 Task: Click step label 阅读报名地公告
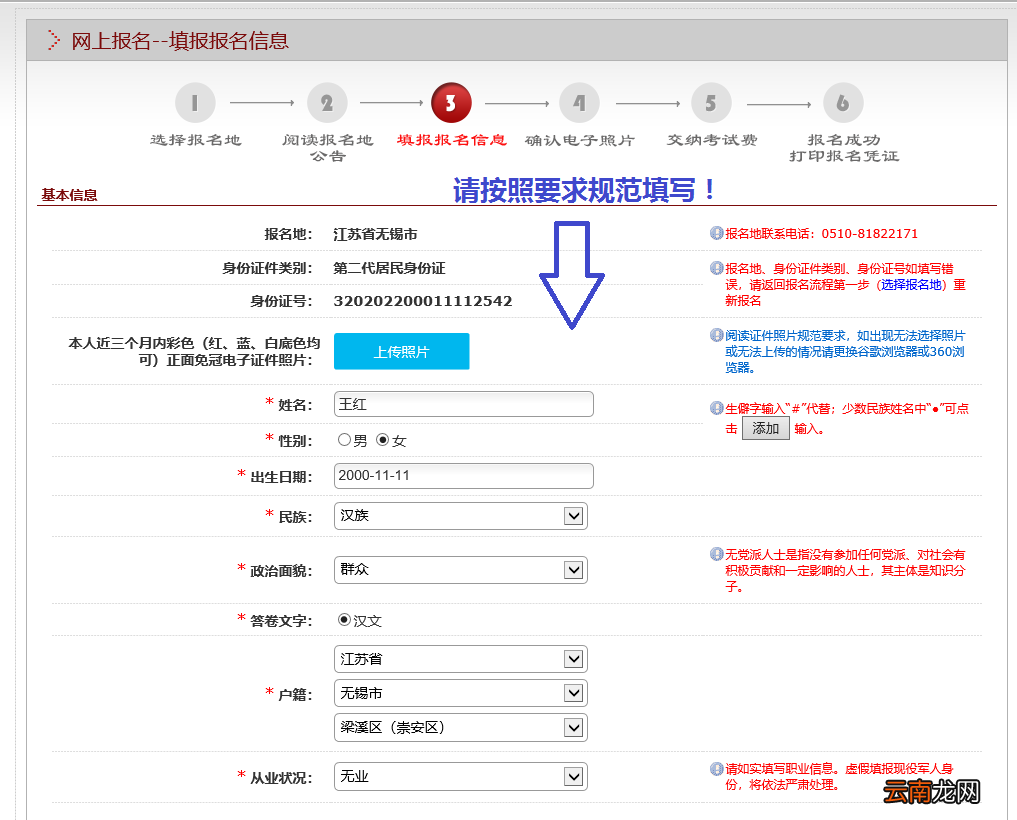[x=327, y=147]
